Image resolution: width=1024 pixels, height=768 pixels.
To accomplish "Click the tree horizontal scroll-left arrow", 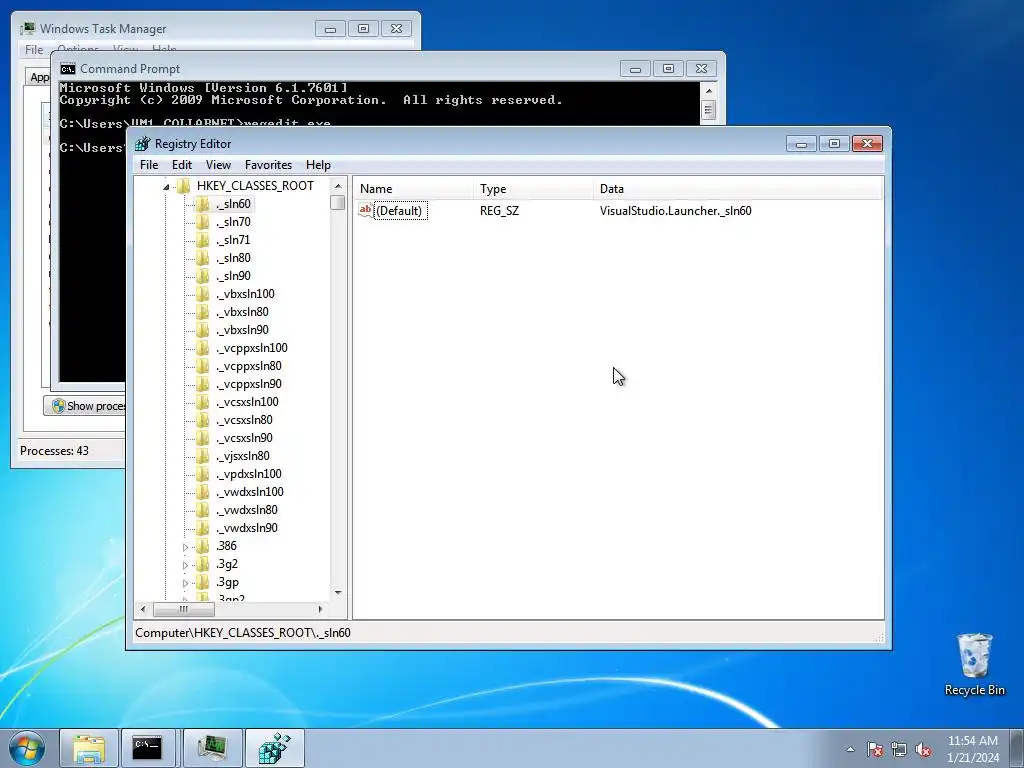I will point(143,609).
